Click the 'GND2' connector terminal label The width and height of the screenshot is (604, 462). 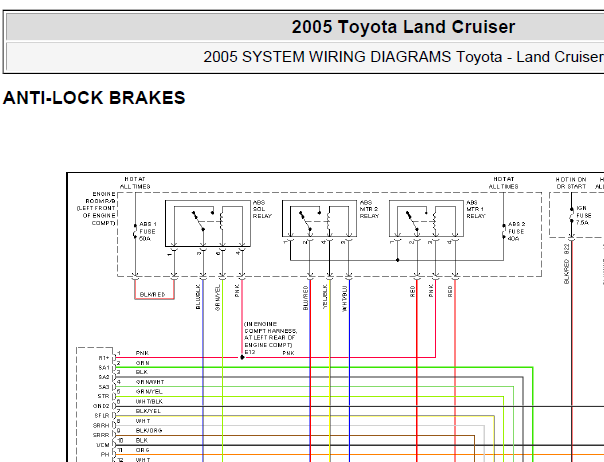101,406
